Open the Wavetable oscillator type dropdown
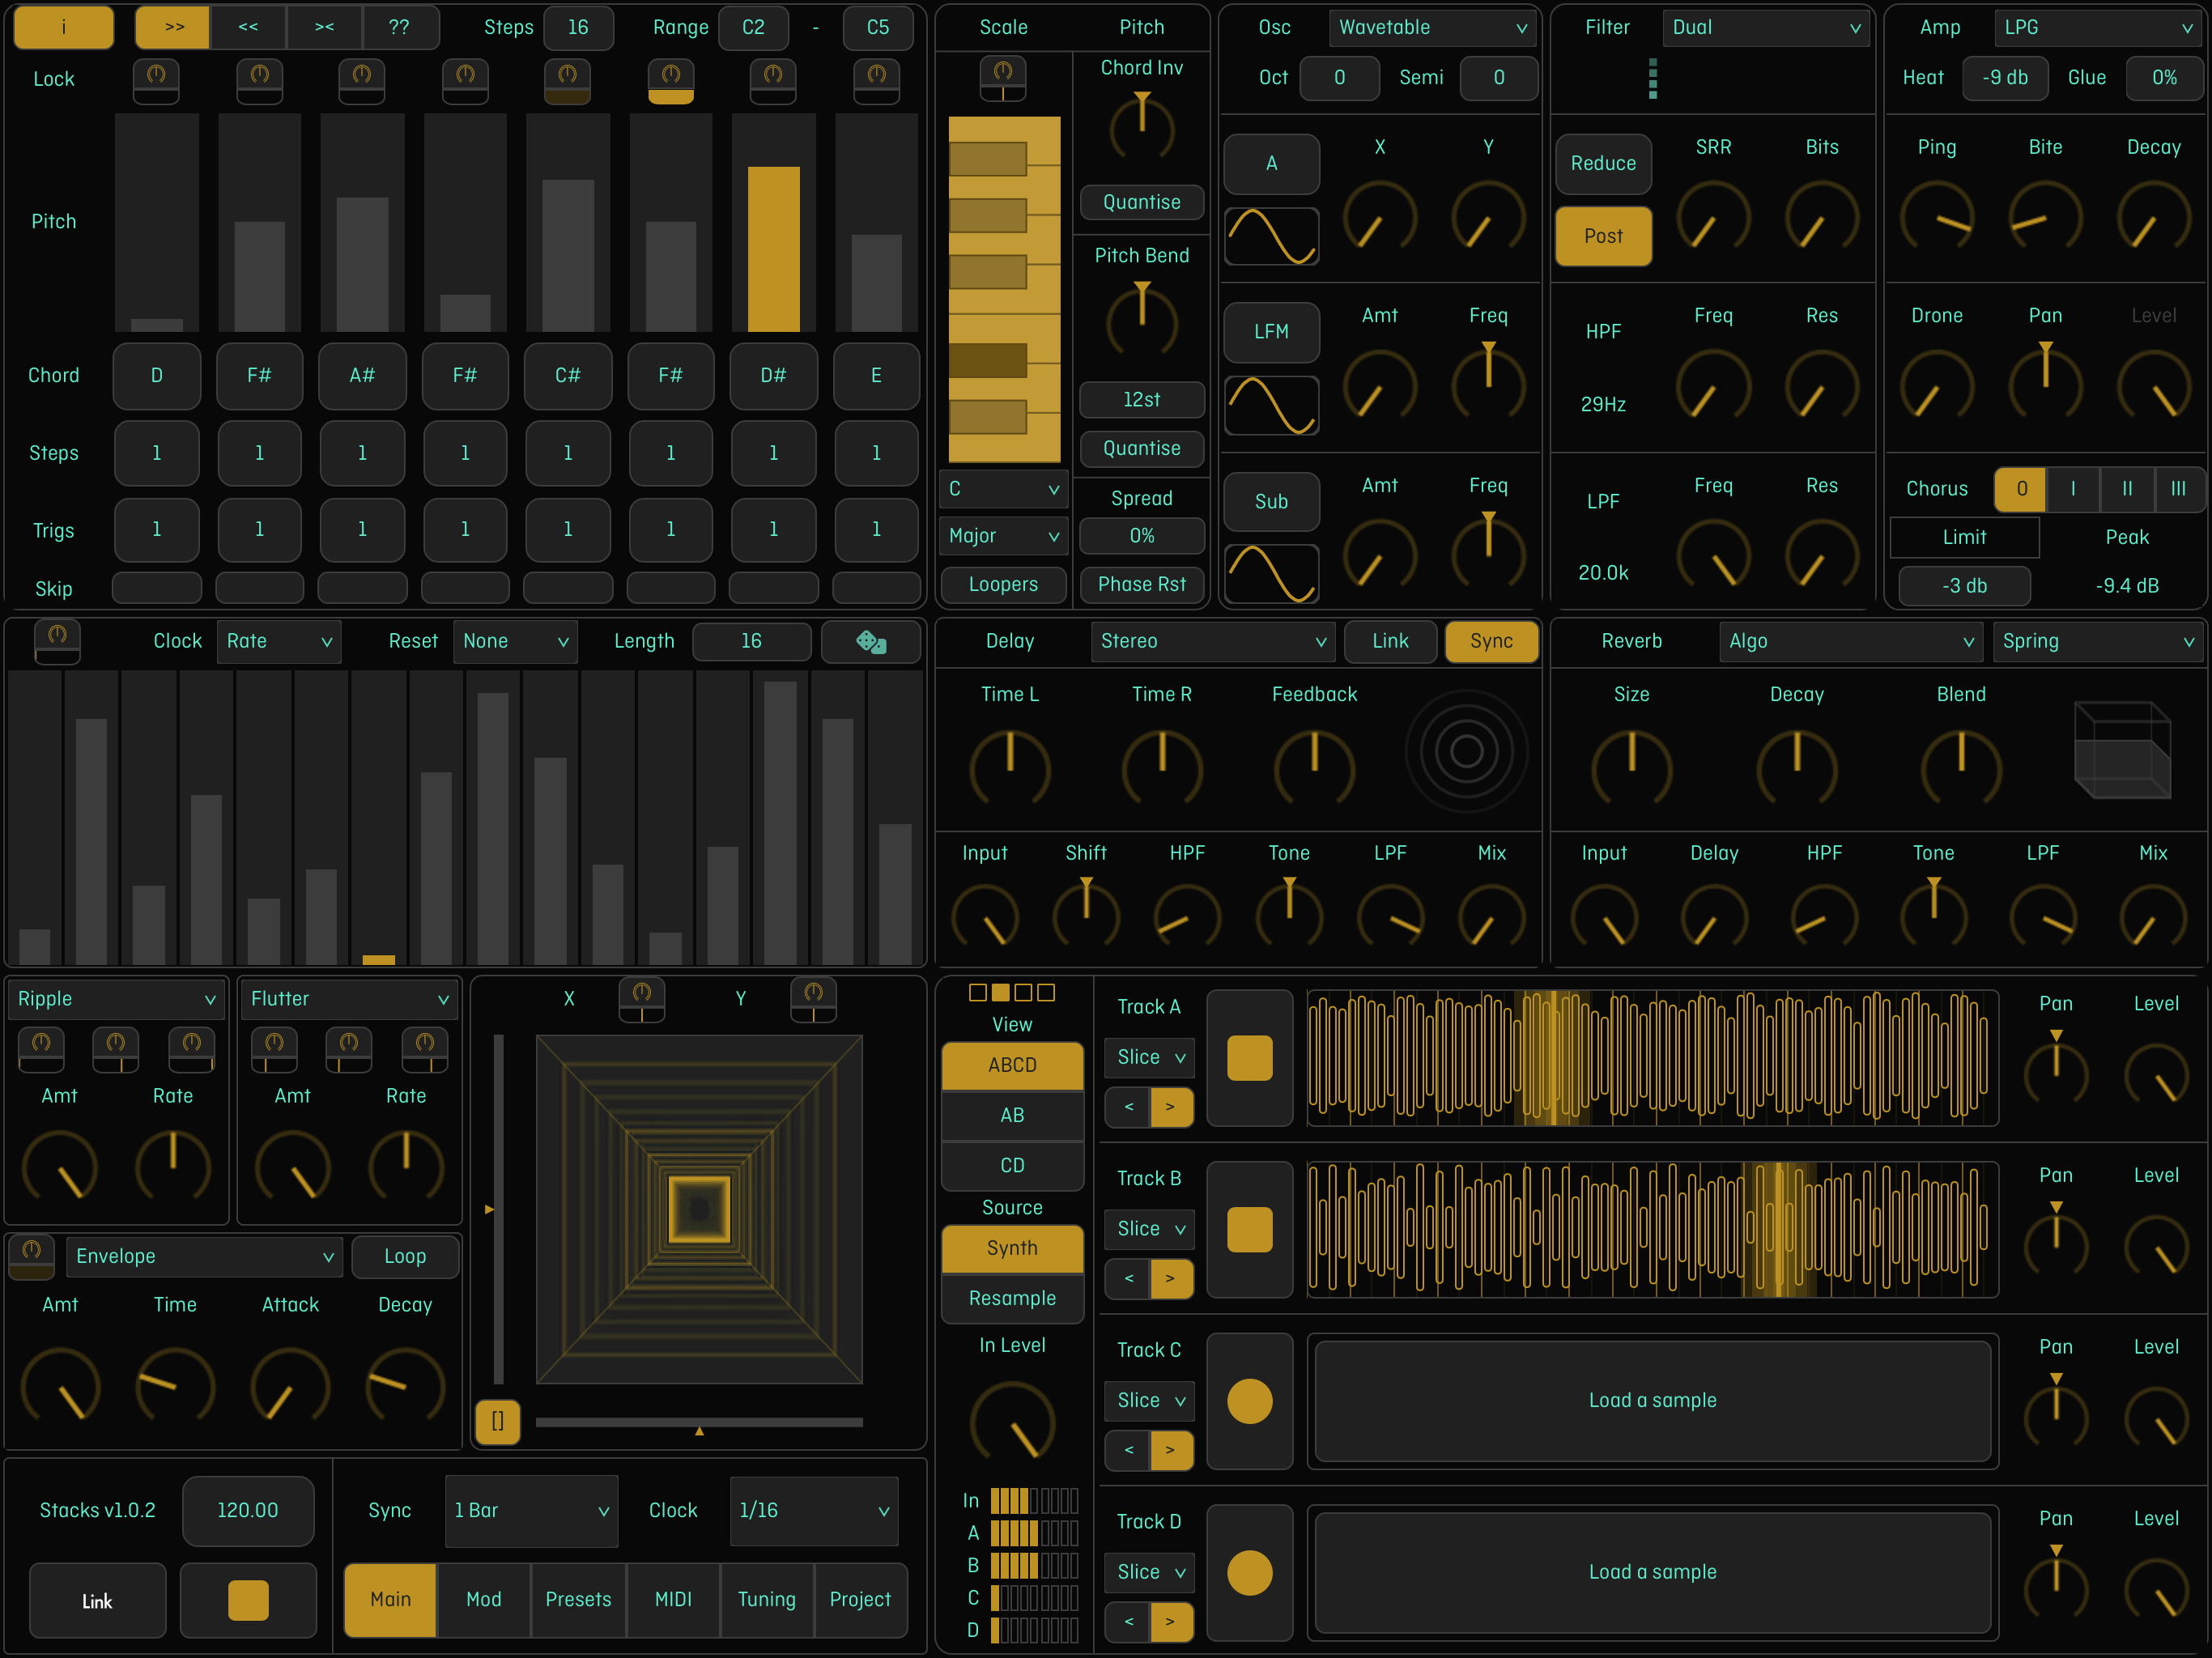The image size is (2212, 1658). [x=1432, y=27]
